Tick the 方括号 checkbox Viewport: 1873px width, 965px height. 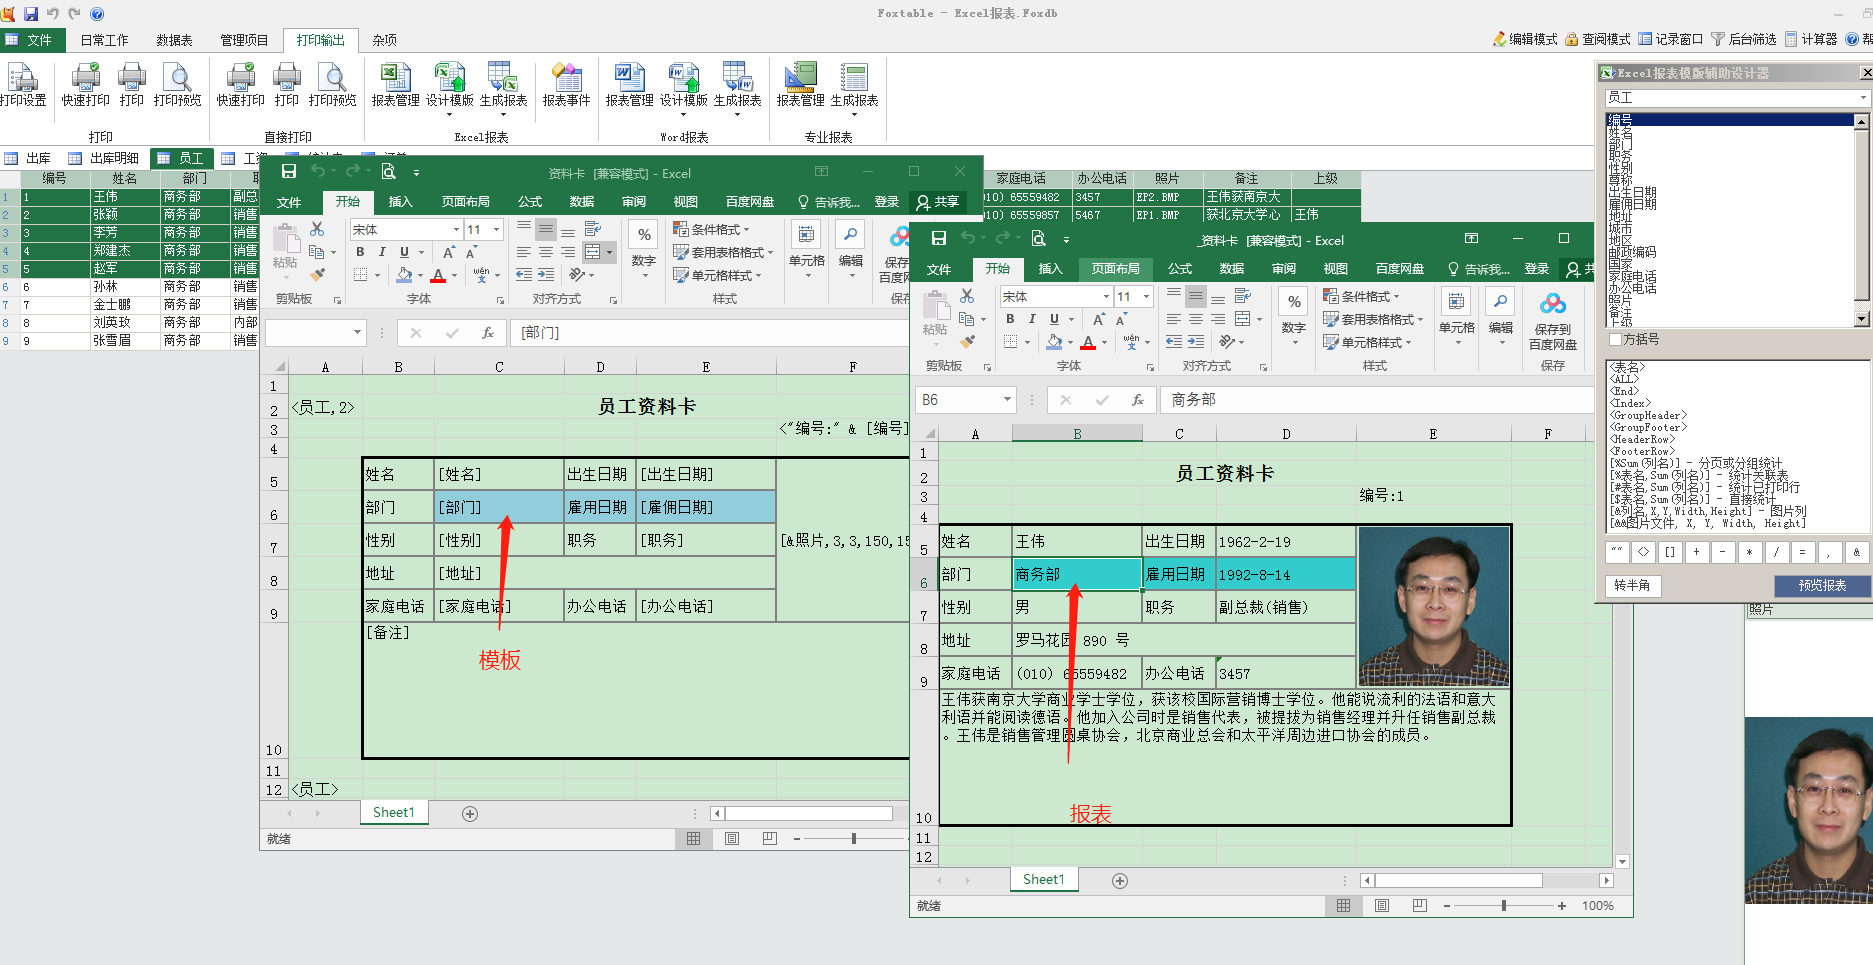coord(1614,340)
